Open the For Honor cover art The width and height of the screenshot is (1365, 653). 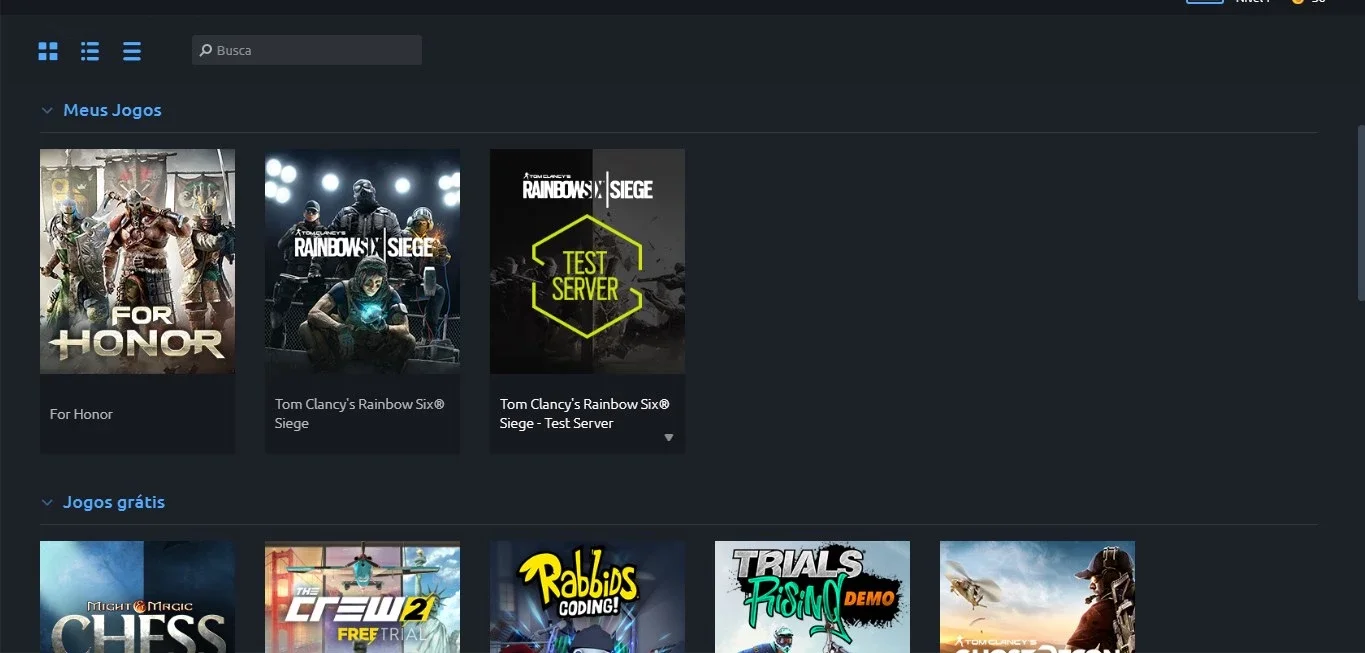(137, 262)
